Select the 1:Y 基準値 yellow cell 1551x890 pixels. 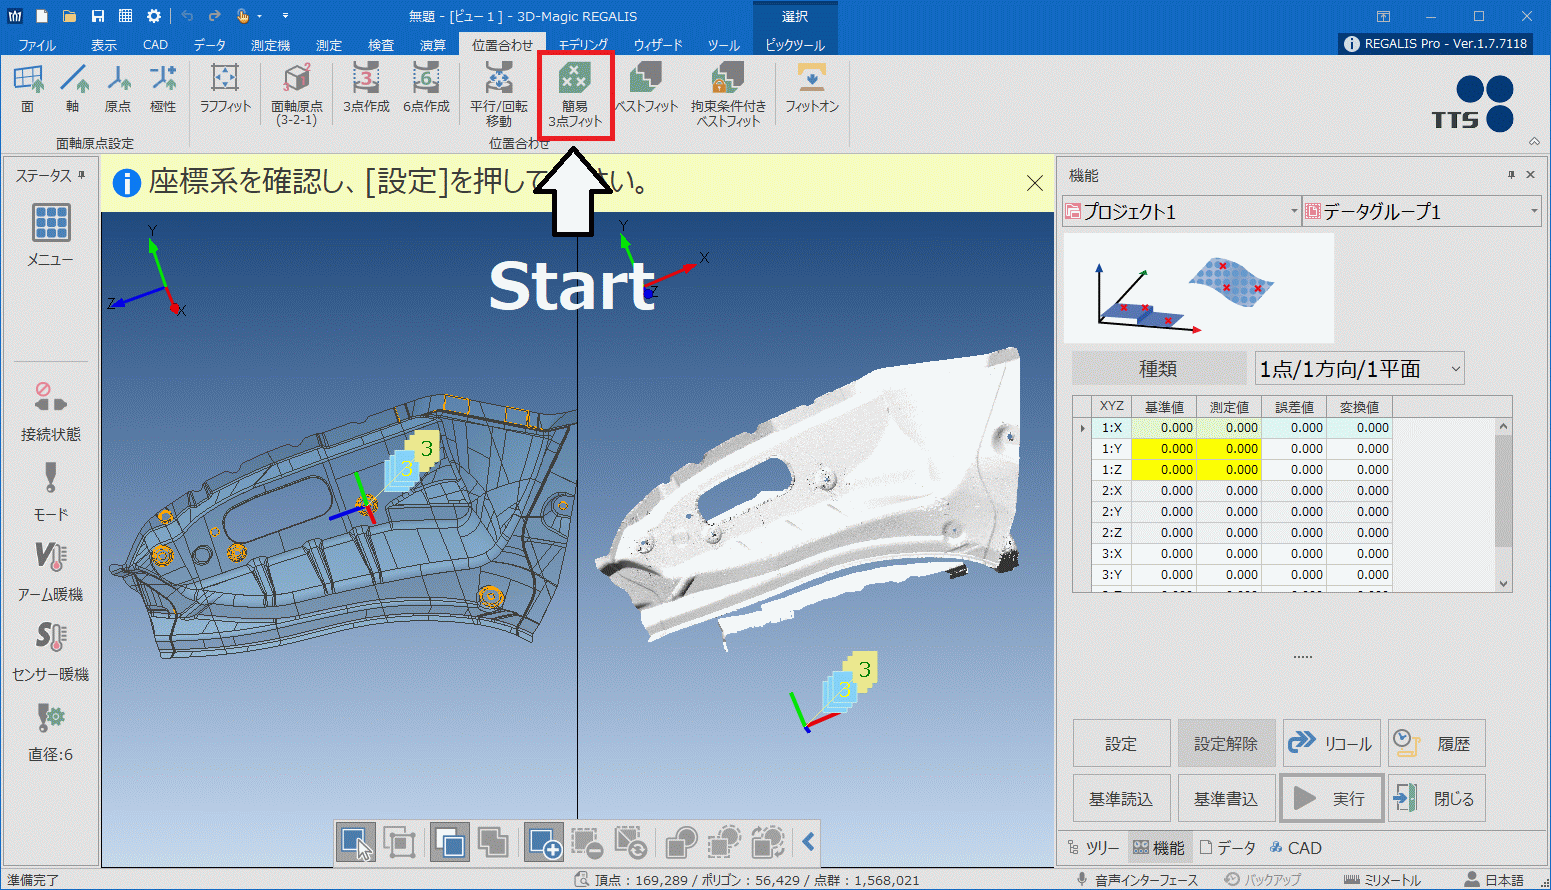(x=1164, y=449)
